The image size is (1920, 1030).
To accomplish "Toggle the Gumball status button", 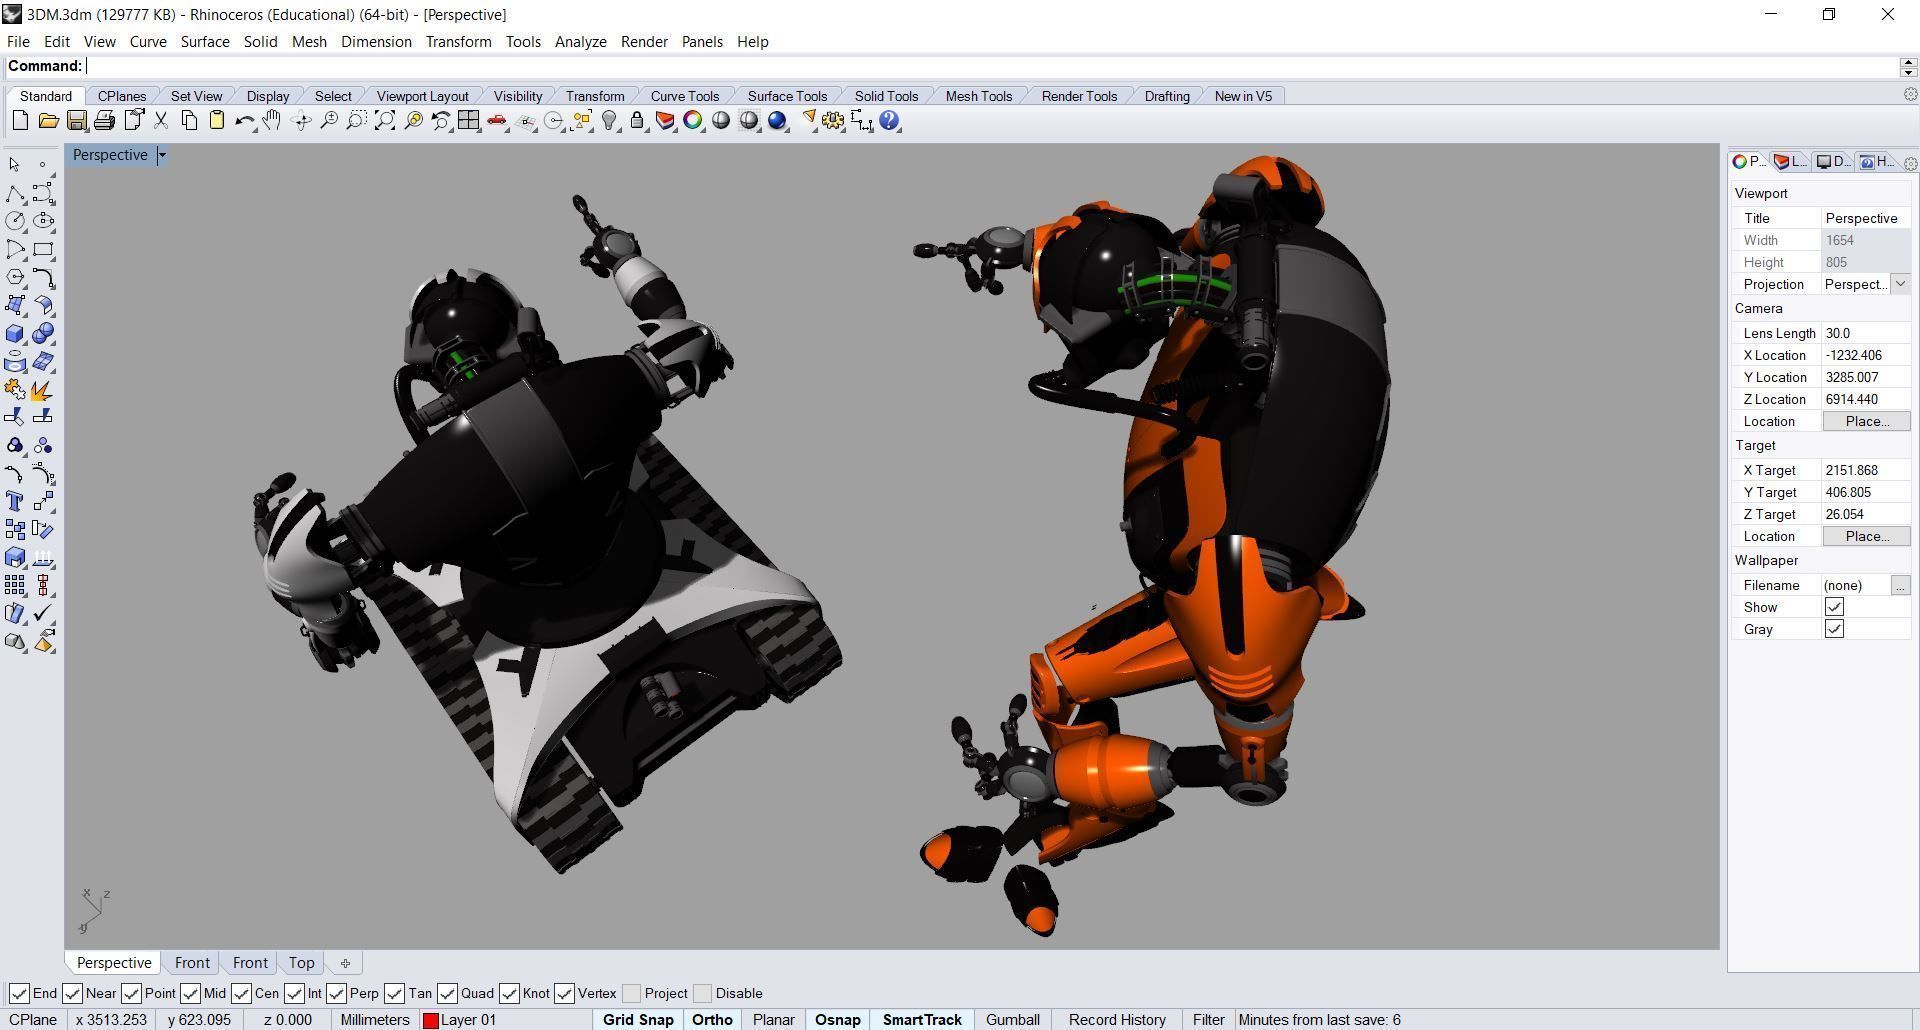I will click(1013, 1020).
